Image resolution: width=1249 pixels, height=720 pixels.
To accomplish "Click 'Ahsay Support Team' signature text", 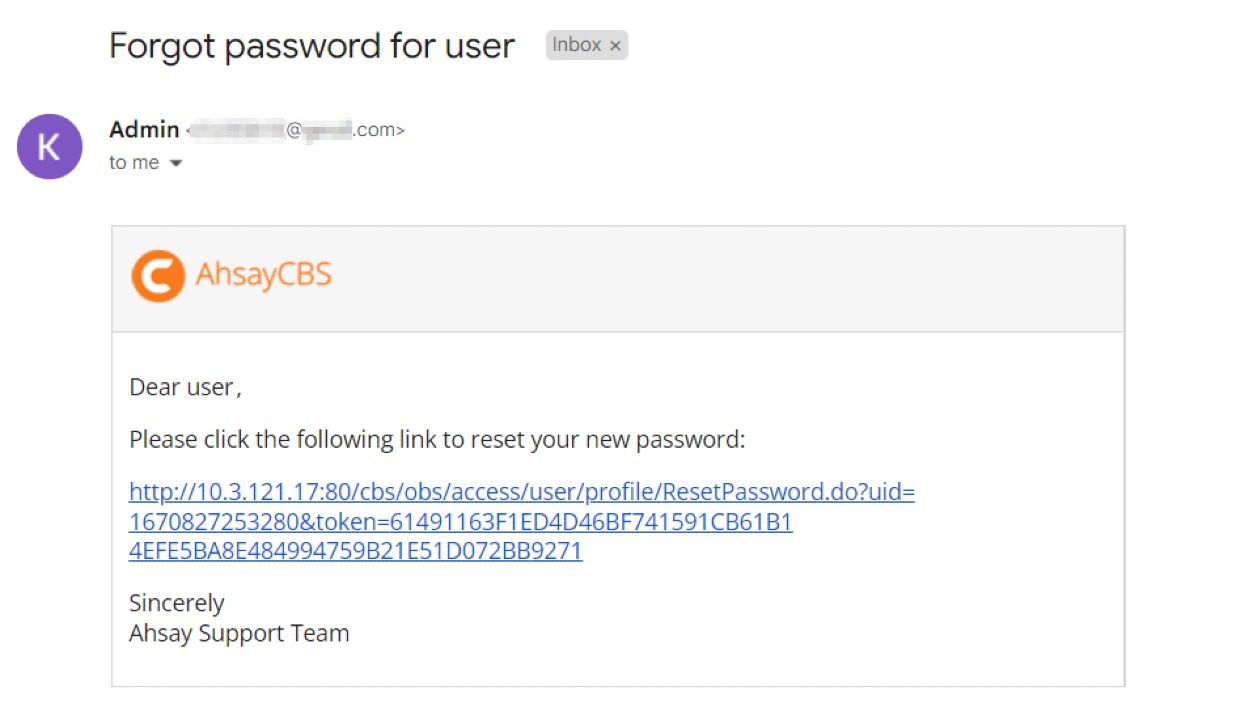I will (x=239, y=632).
